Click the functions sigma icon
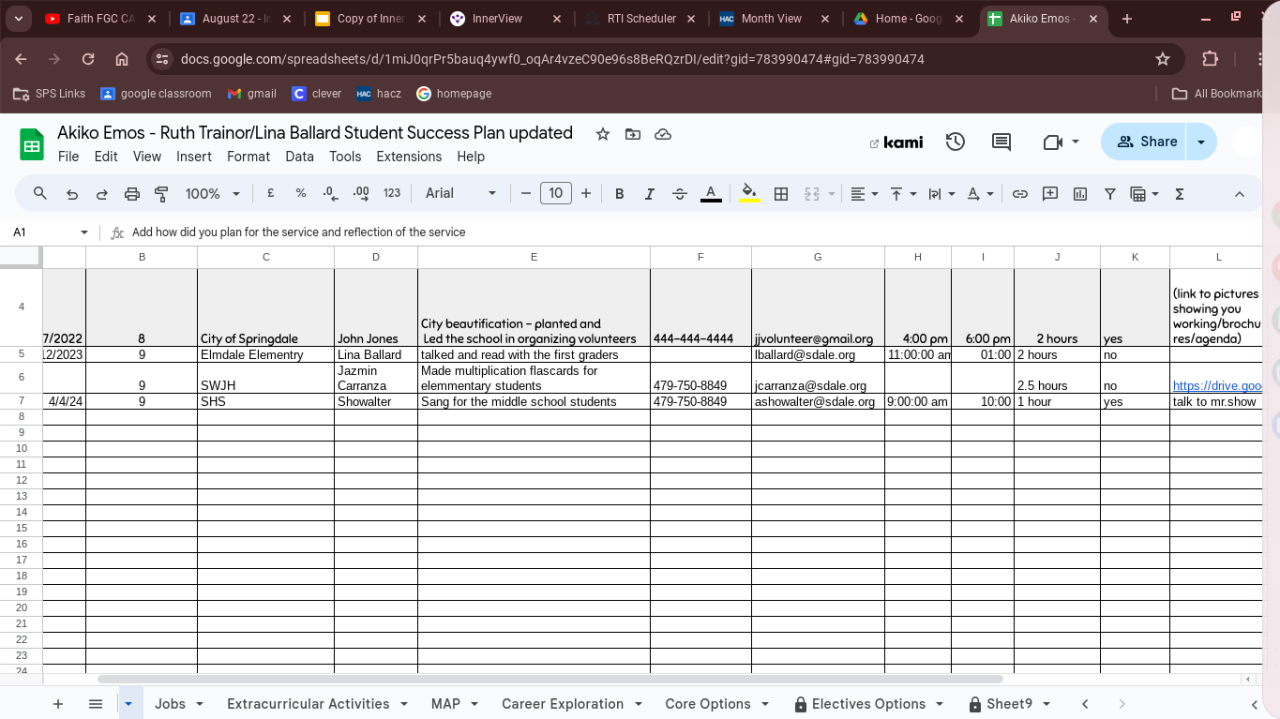 [x=1179, y=194]
